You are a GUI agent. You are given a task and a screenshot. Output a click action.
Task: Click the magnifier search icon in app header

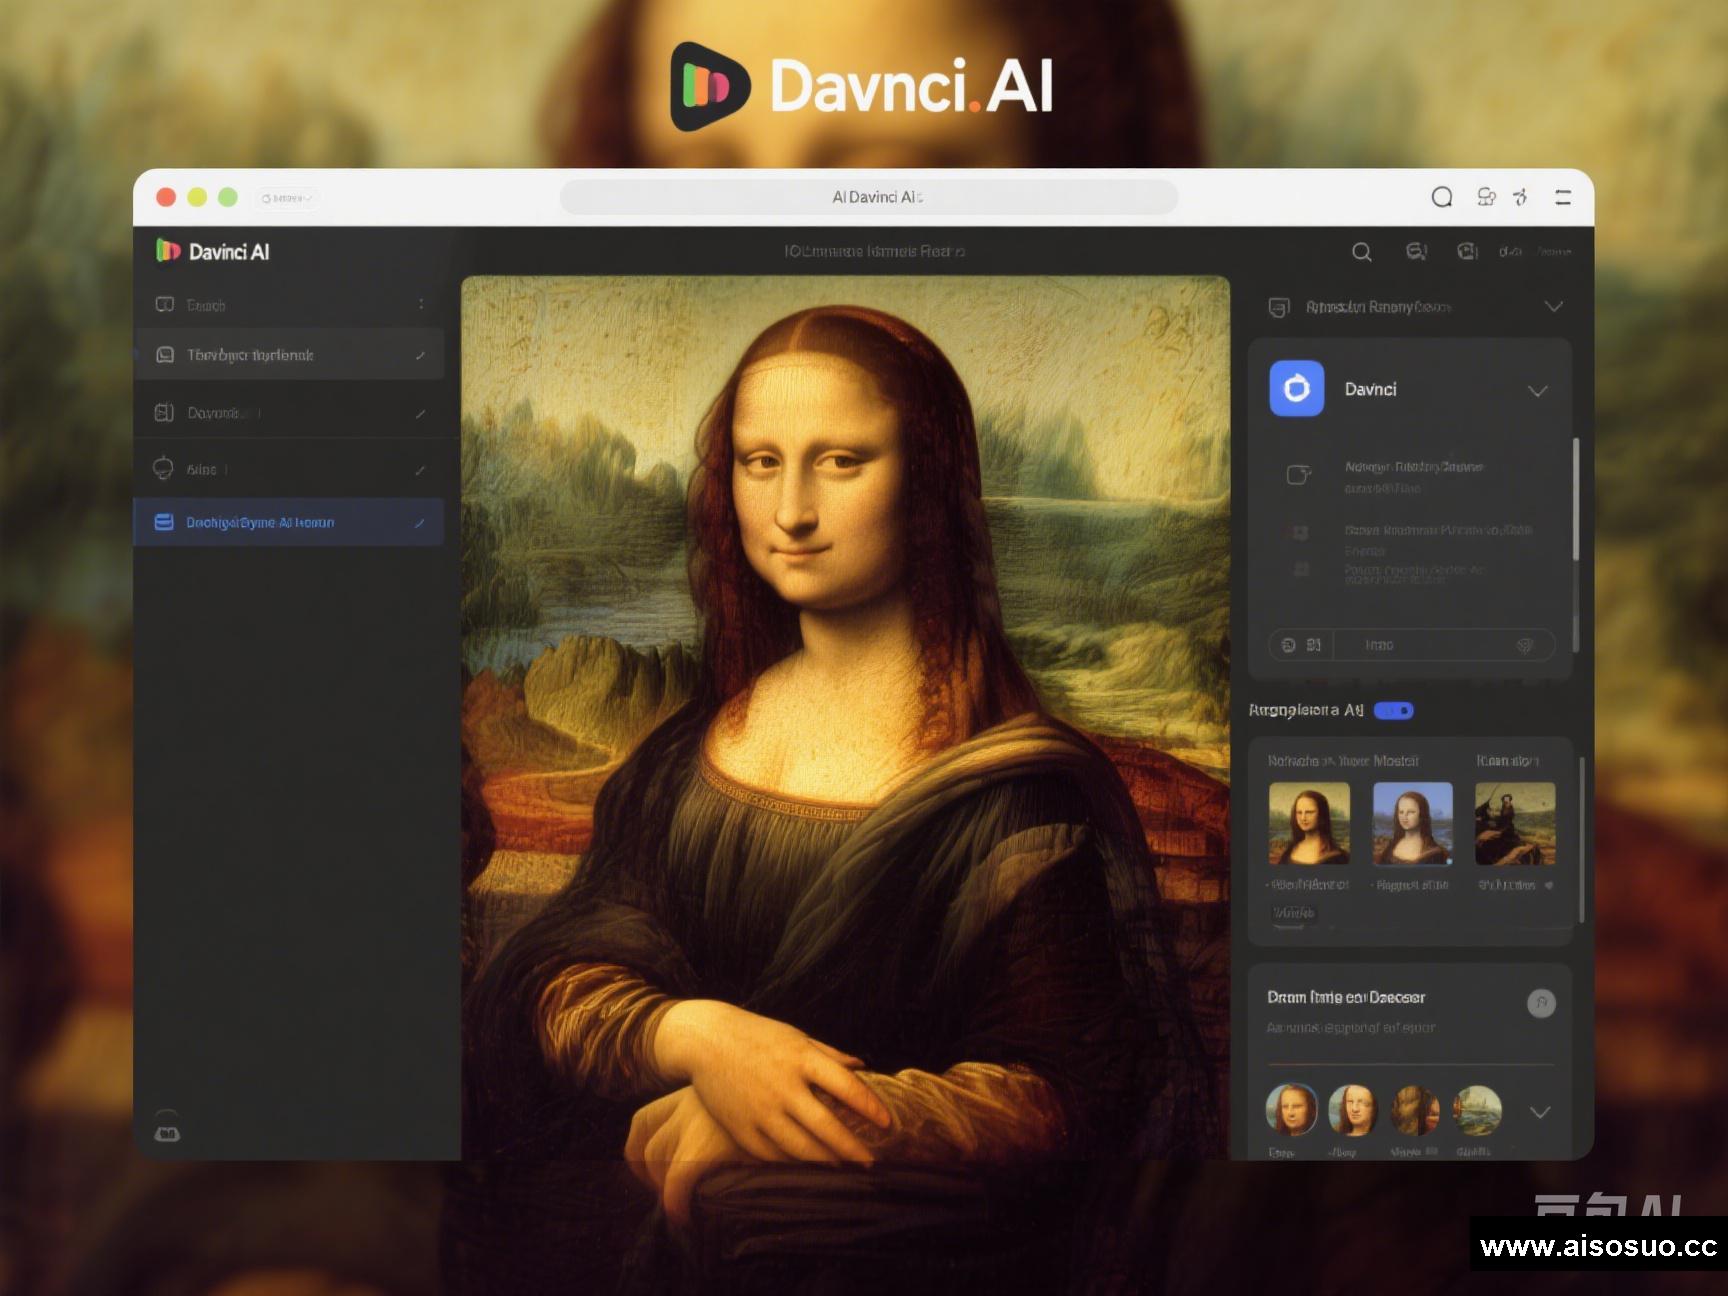click(1361, 252)
